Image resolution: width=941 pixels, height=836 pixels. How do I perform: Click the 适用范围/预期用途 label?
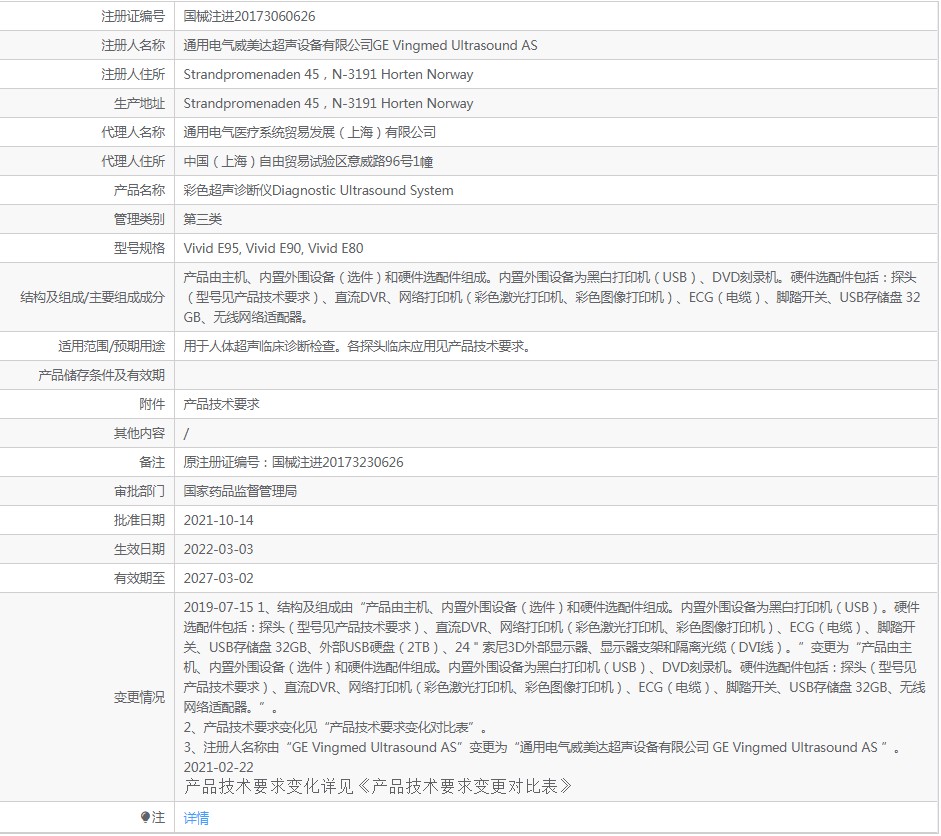point(111,346)
